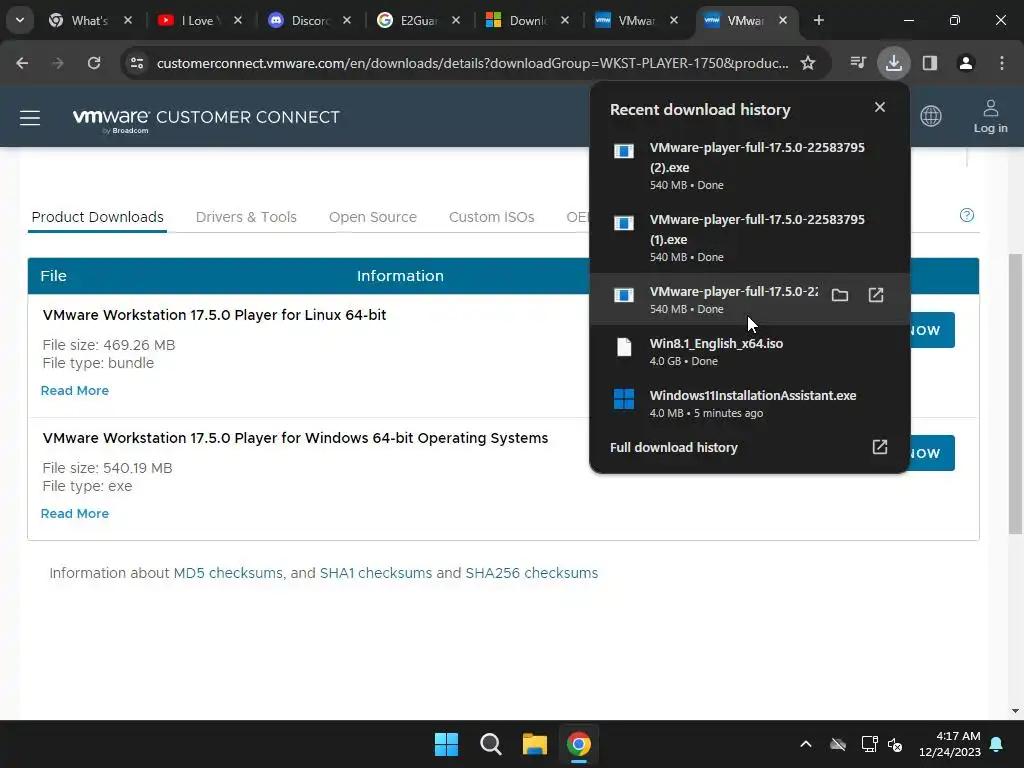Read More about Linux 64-bit Player
Screen dimensions: 1024x768
[x=74, y=391]
